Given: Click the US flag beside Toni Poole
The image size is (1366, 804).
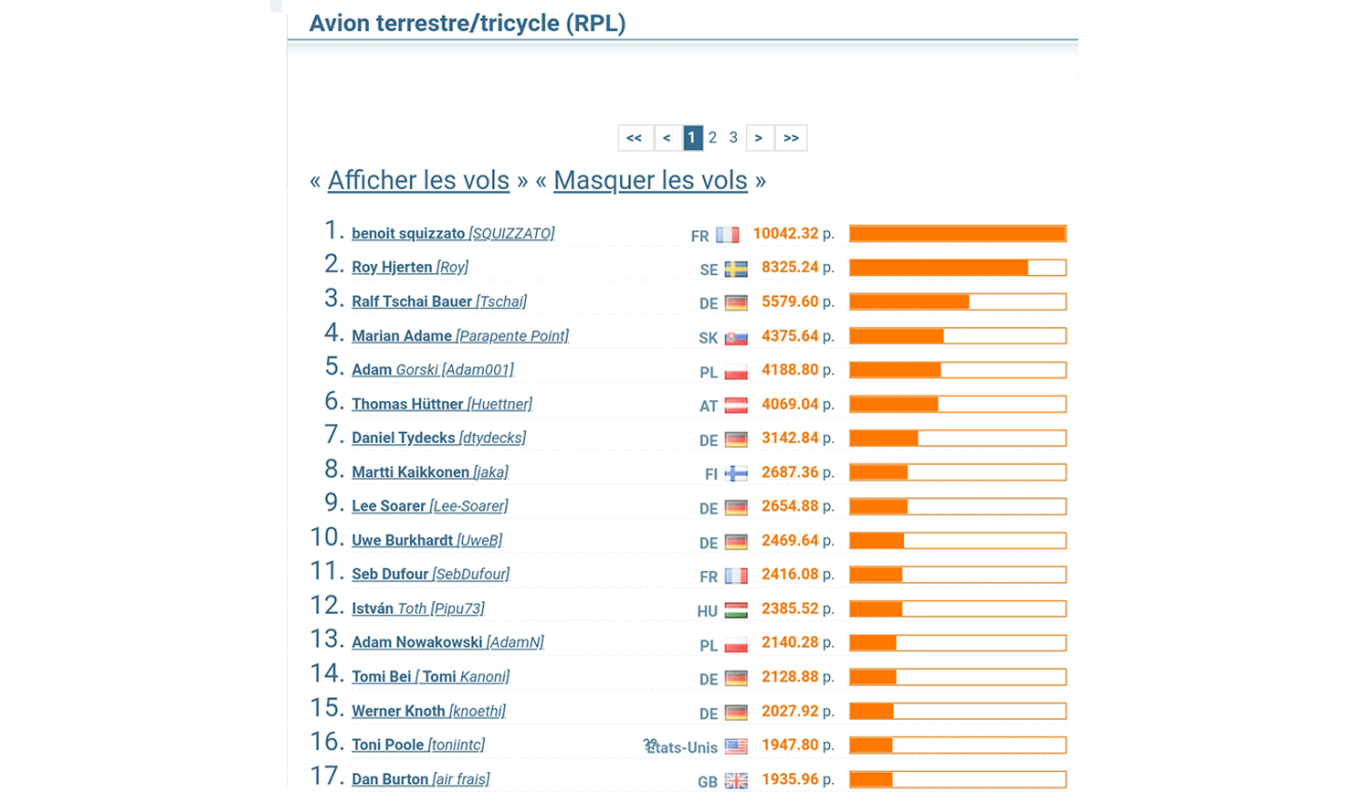Looking at the screenshot, I should 736,747.
